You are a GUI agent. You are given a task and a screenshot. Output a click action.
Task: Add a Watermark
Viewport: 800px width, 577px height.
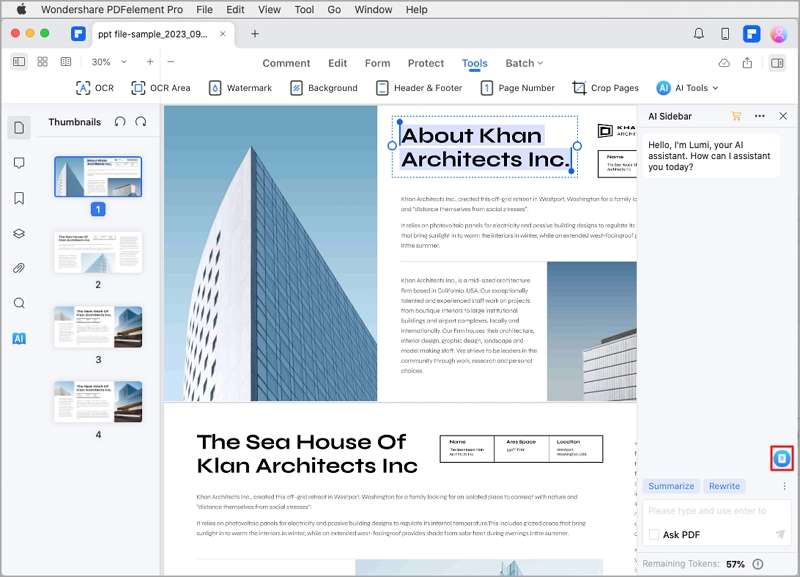(240, 88)
